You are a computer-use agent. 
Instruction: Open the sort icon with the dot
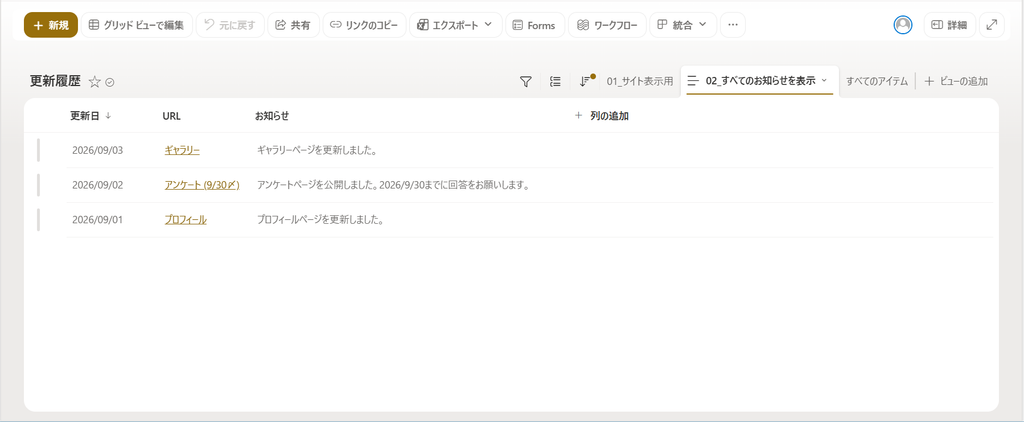pyautogui.click(x=586, y=81)
